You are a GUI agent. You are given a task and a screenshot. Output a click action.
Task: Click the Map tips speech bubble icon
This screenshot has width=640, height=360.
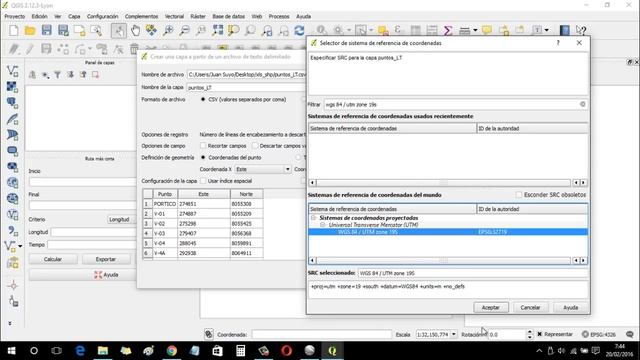487,30
